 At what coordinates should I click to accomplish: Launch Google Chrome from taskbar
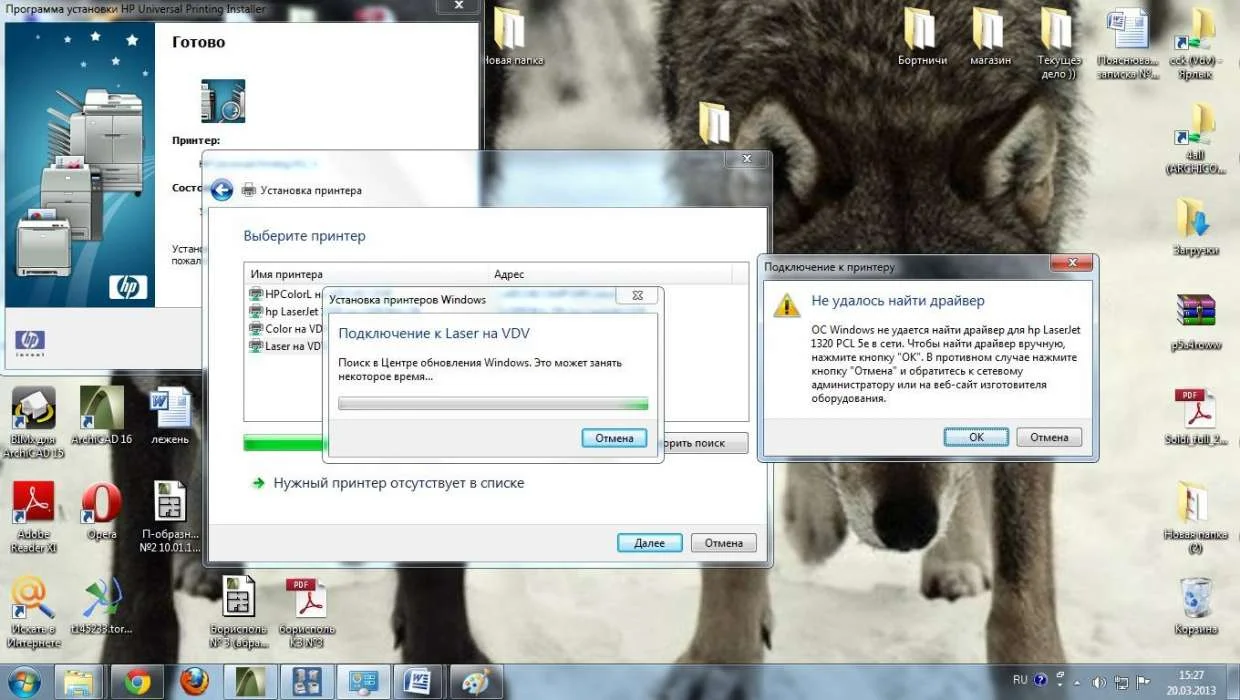coord(137,682)
